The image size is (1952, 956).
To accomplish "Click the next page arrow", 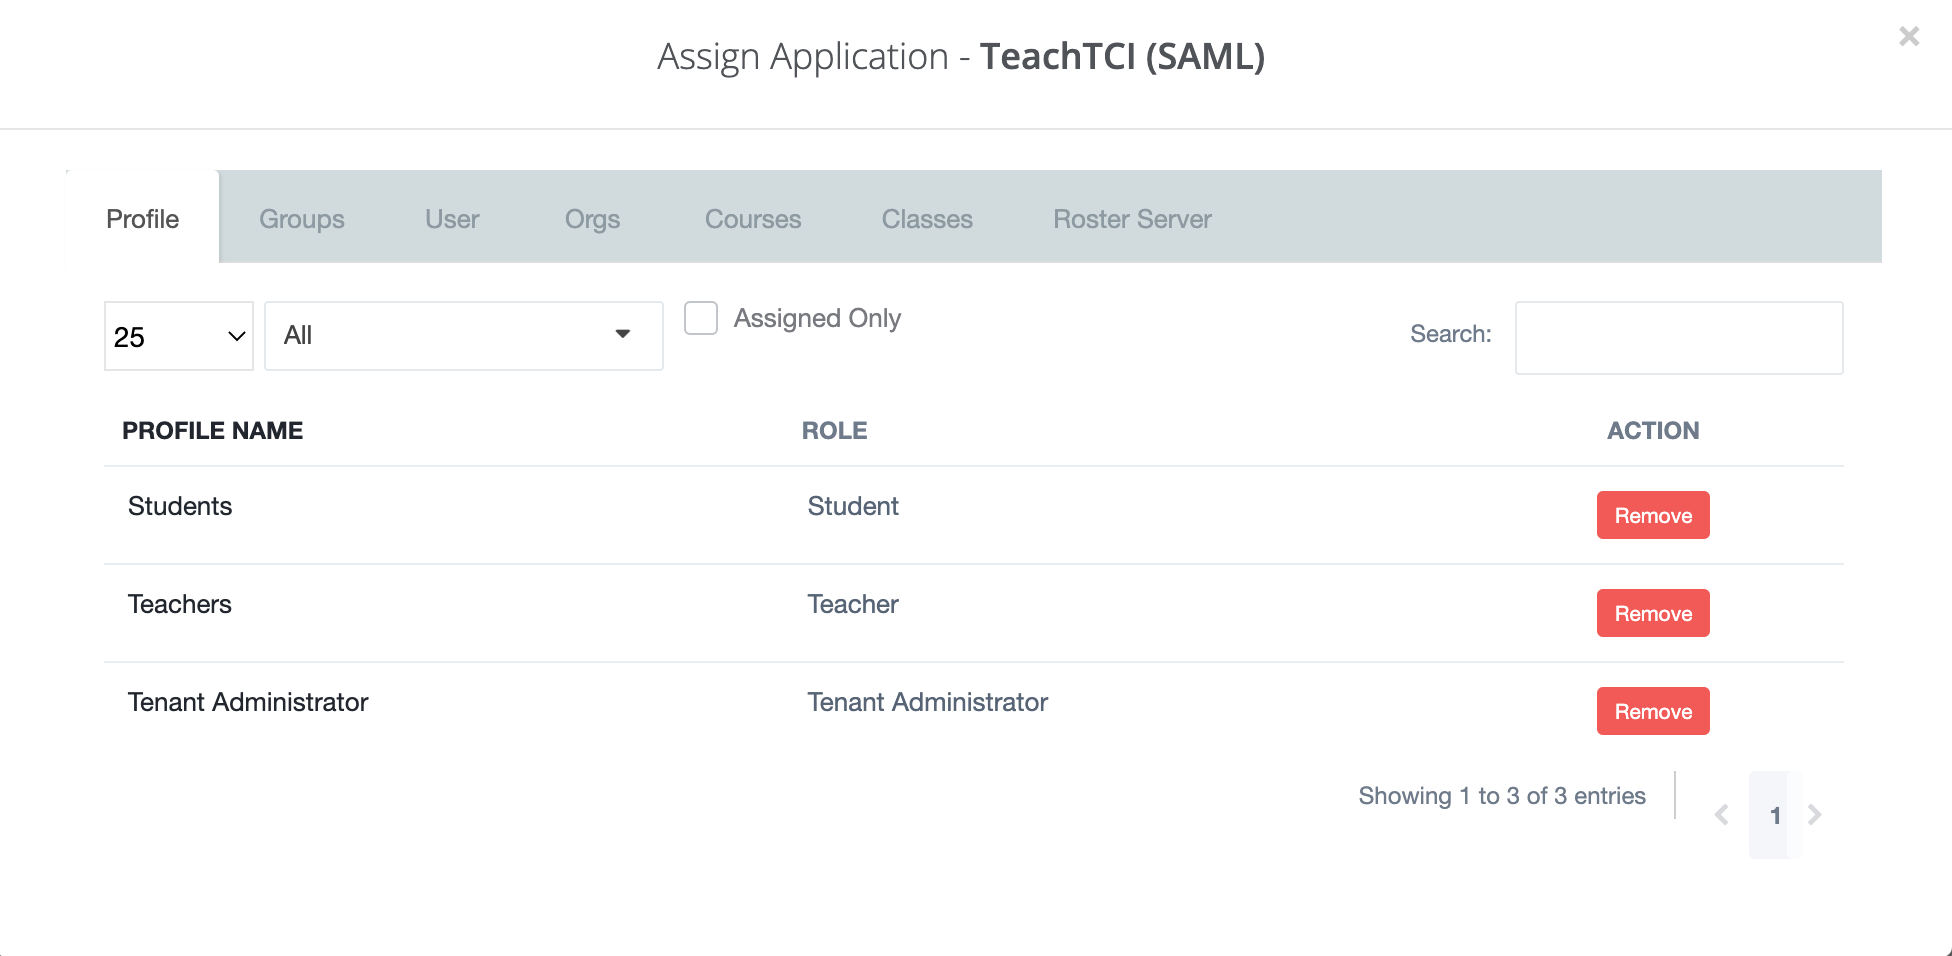I will tap(1816, 814).
